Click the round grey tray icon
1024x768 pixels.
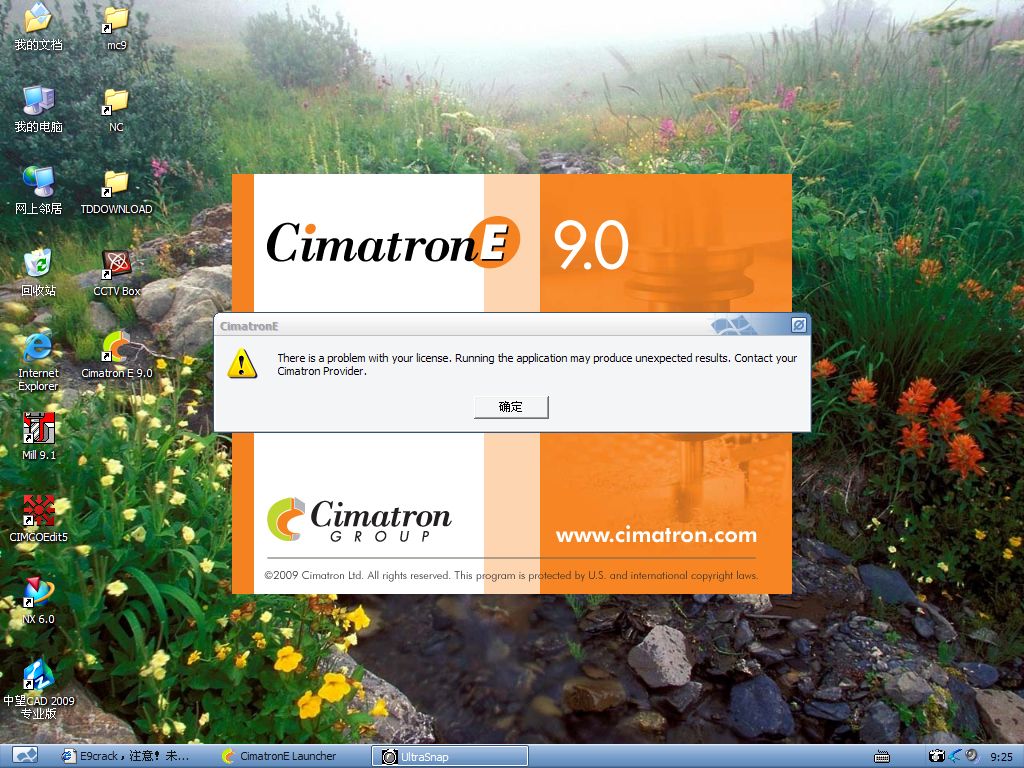(972, 755)
